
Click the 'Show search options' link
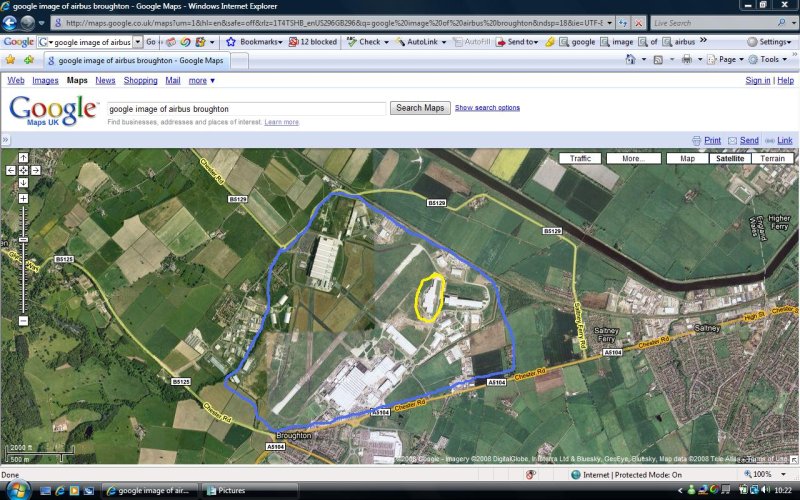[x=487, y=108]
